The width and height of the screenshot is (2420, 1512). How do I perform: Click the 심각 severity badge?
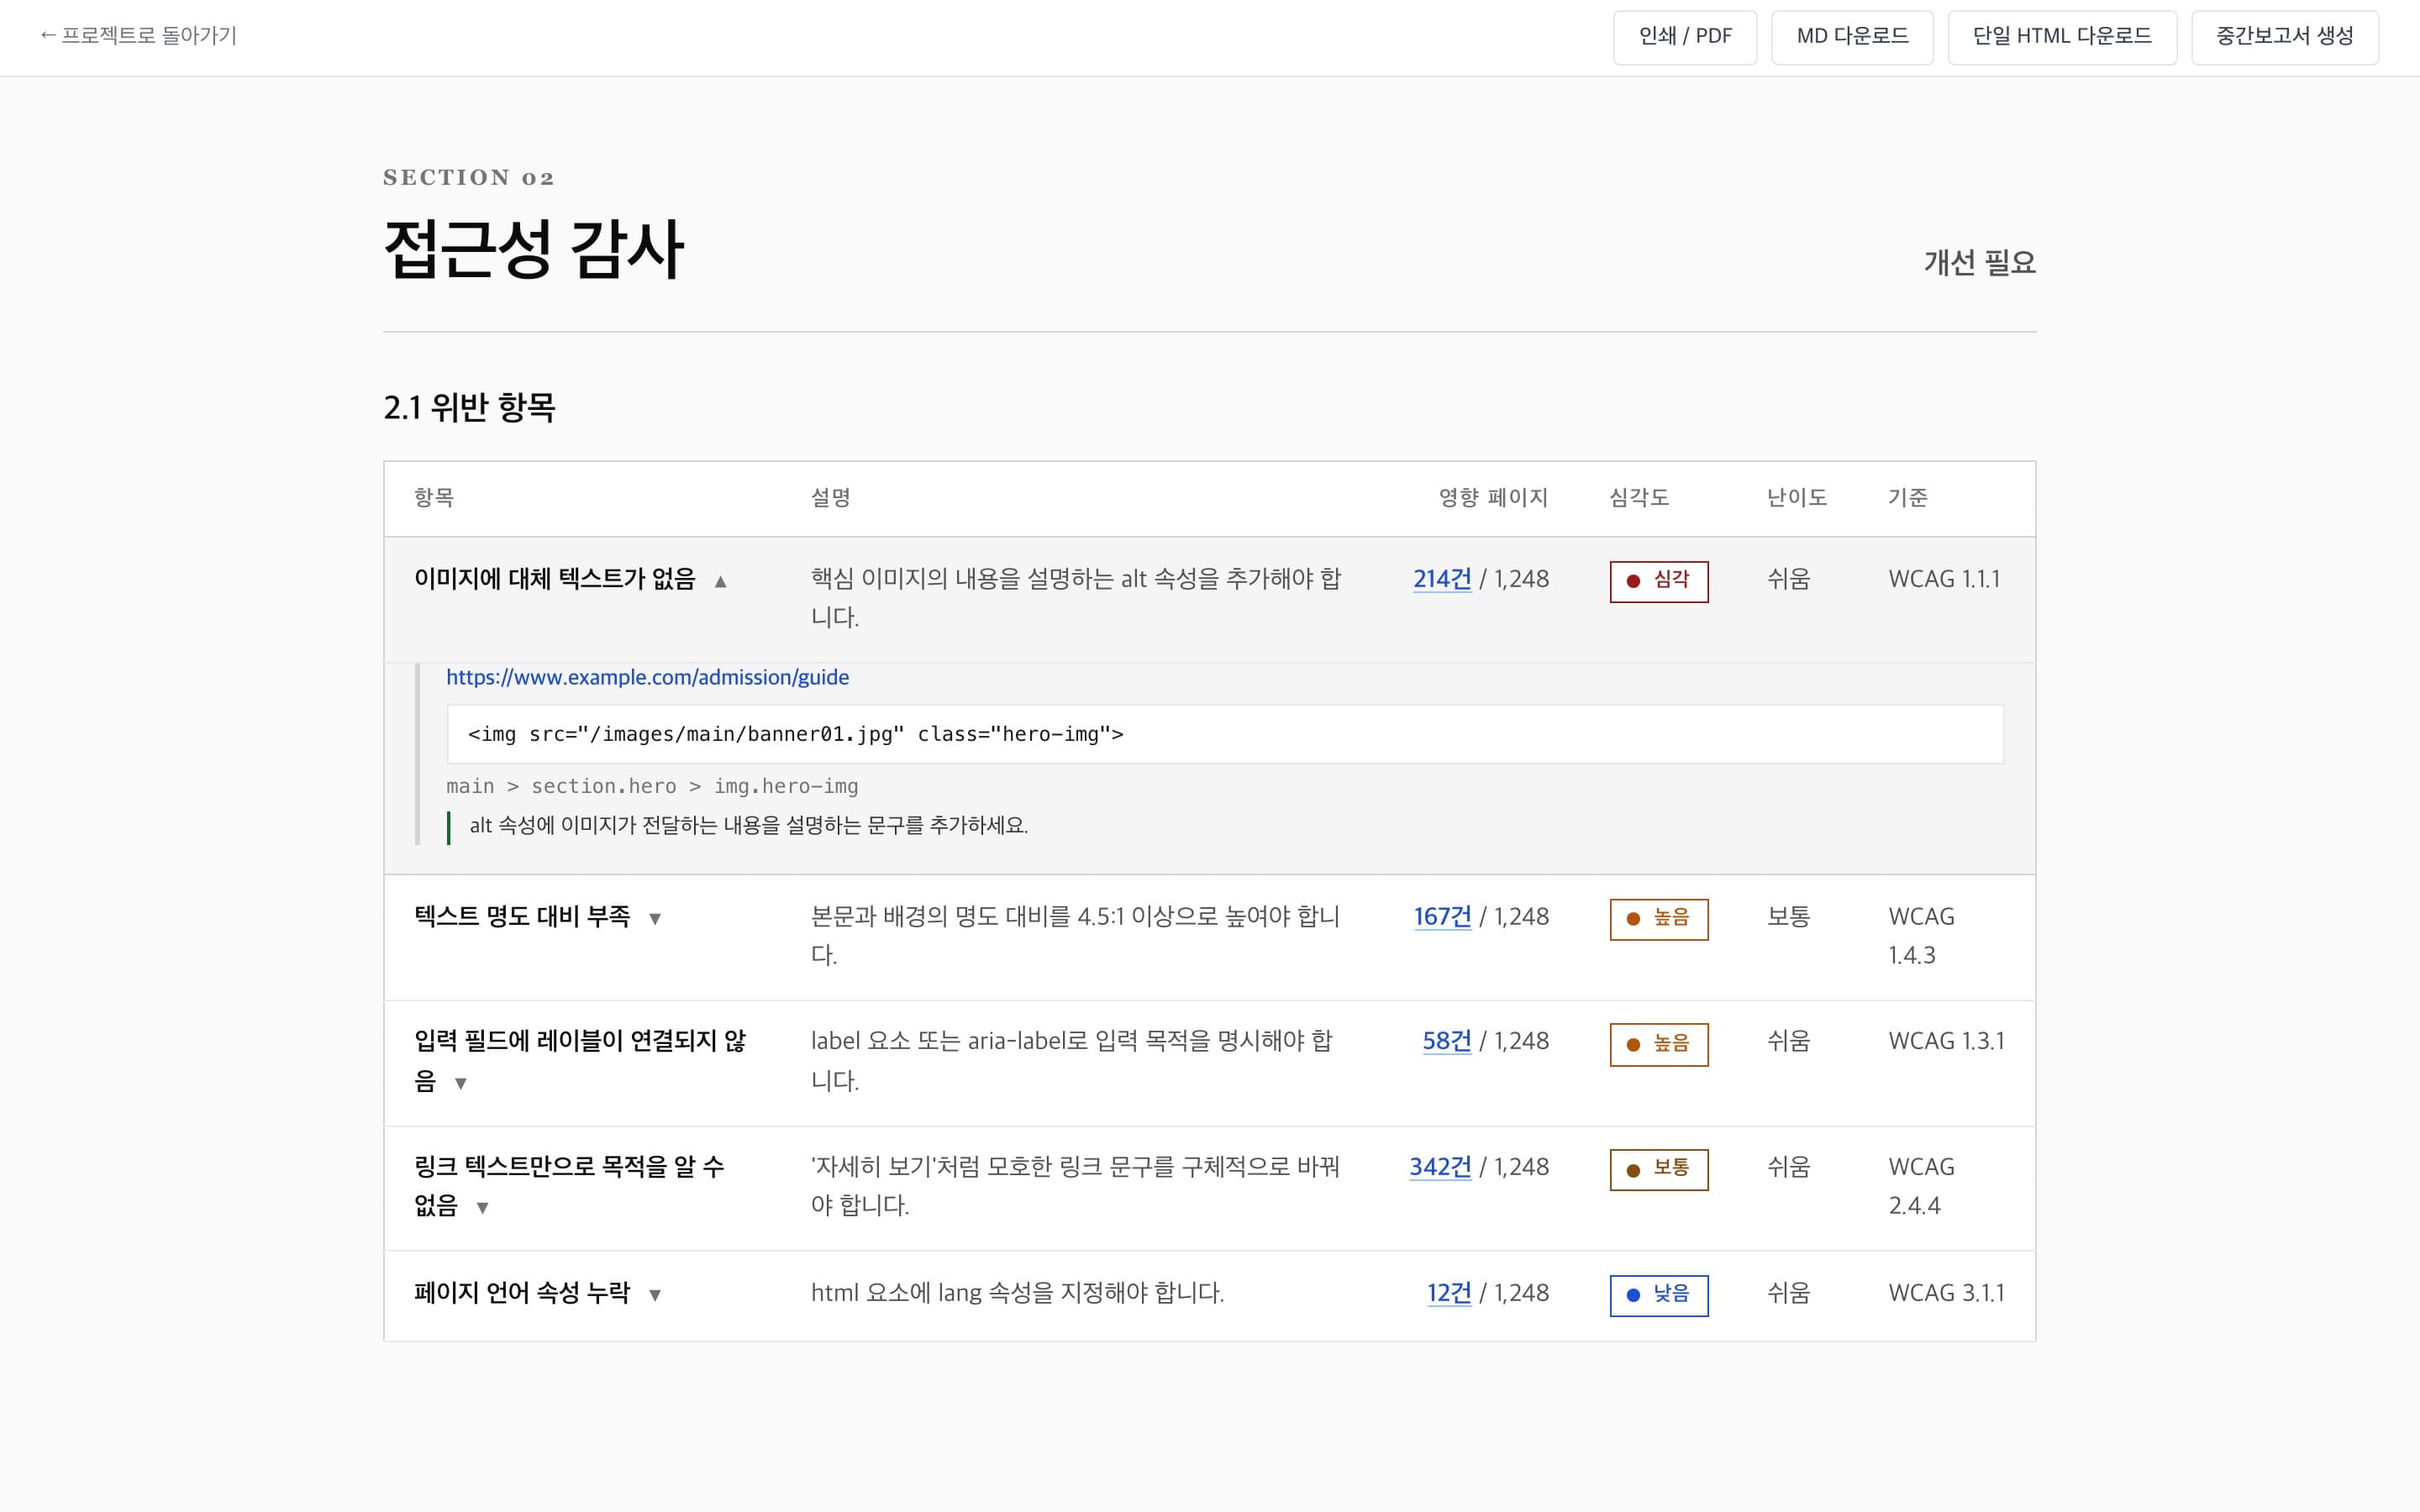[x=1659, y=582]
